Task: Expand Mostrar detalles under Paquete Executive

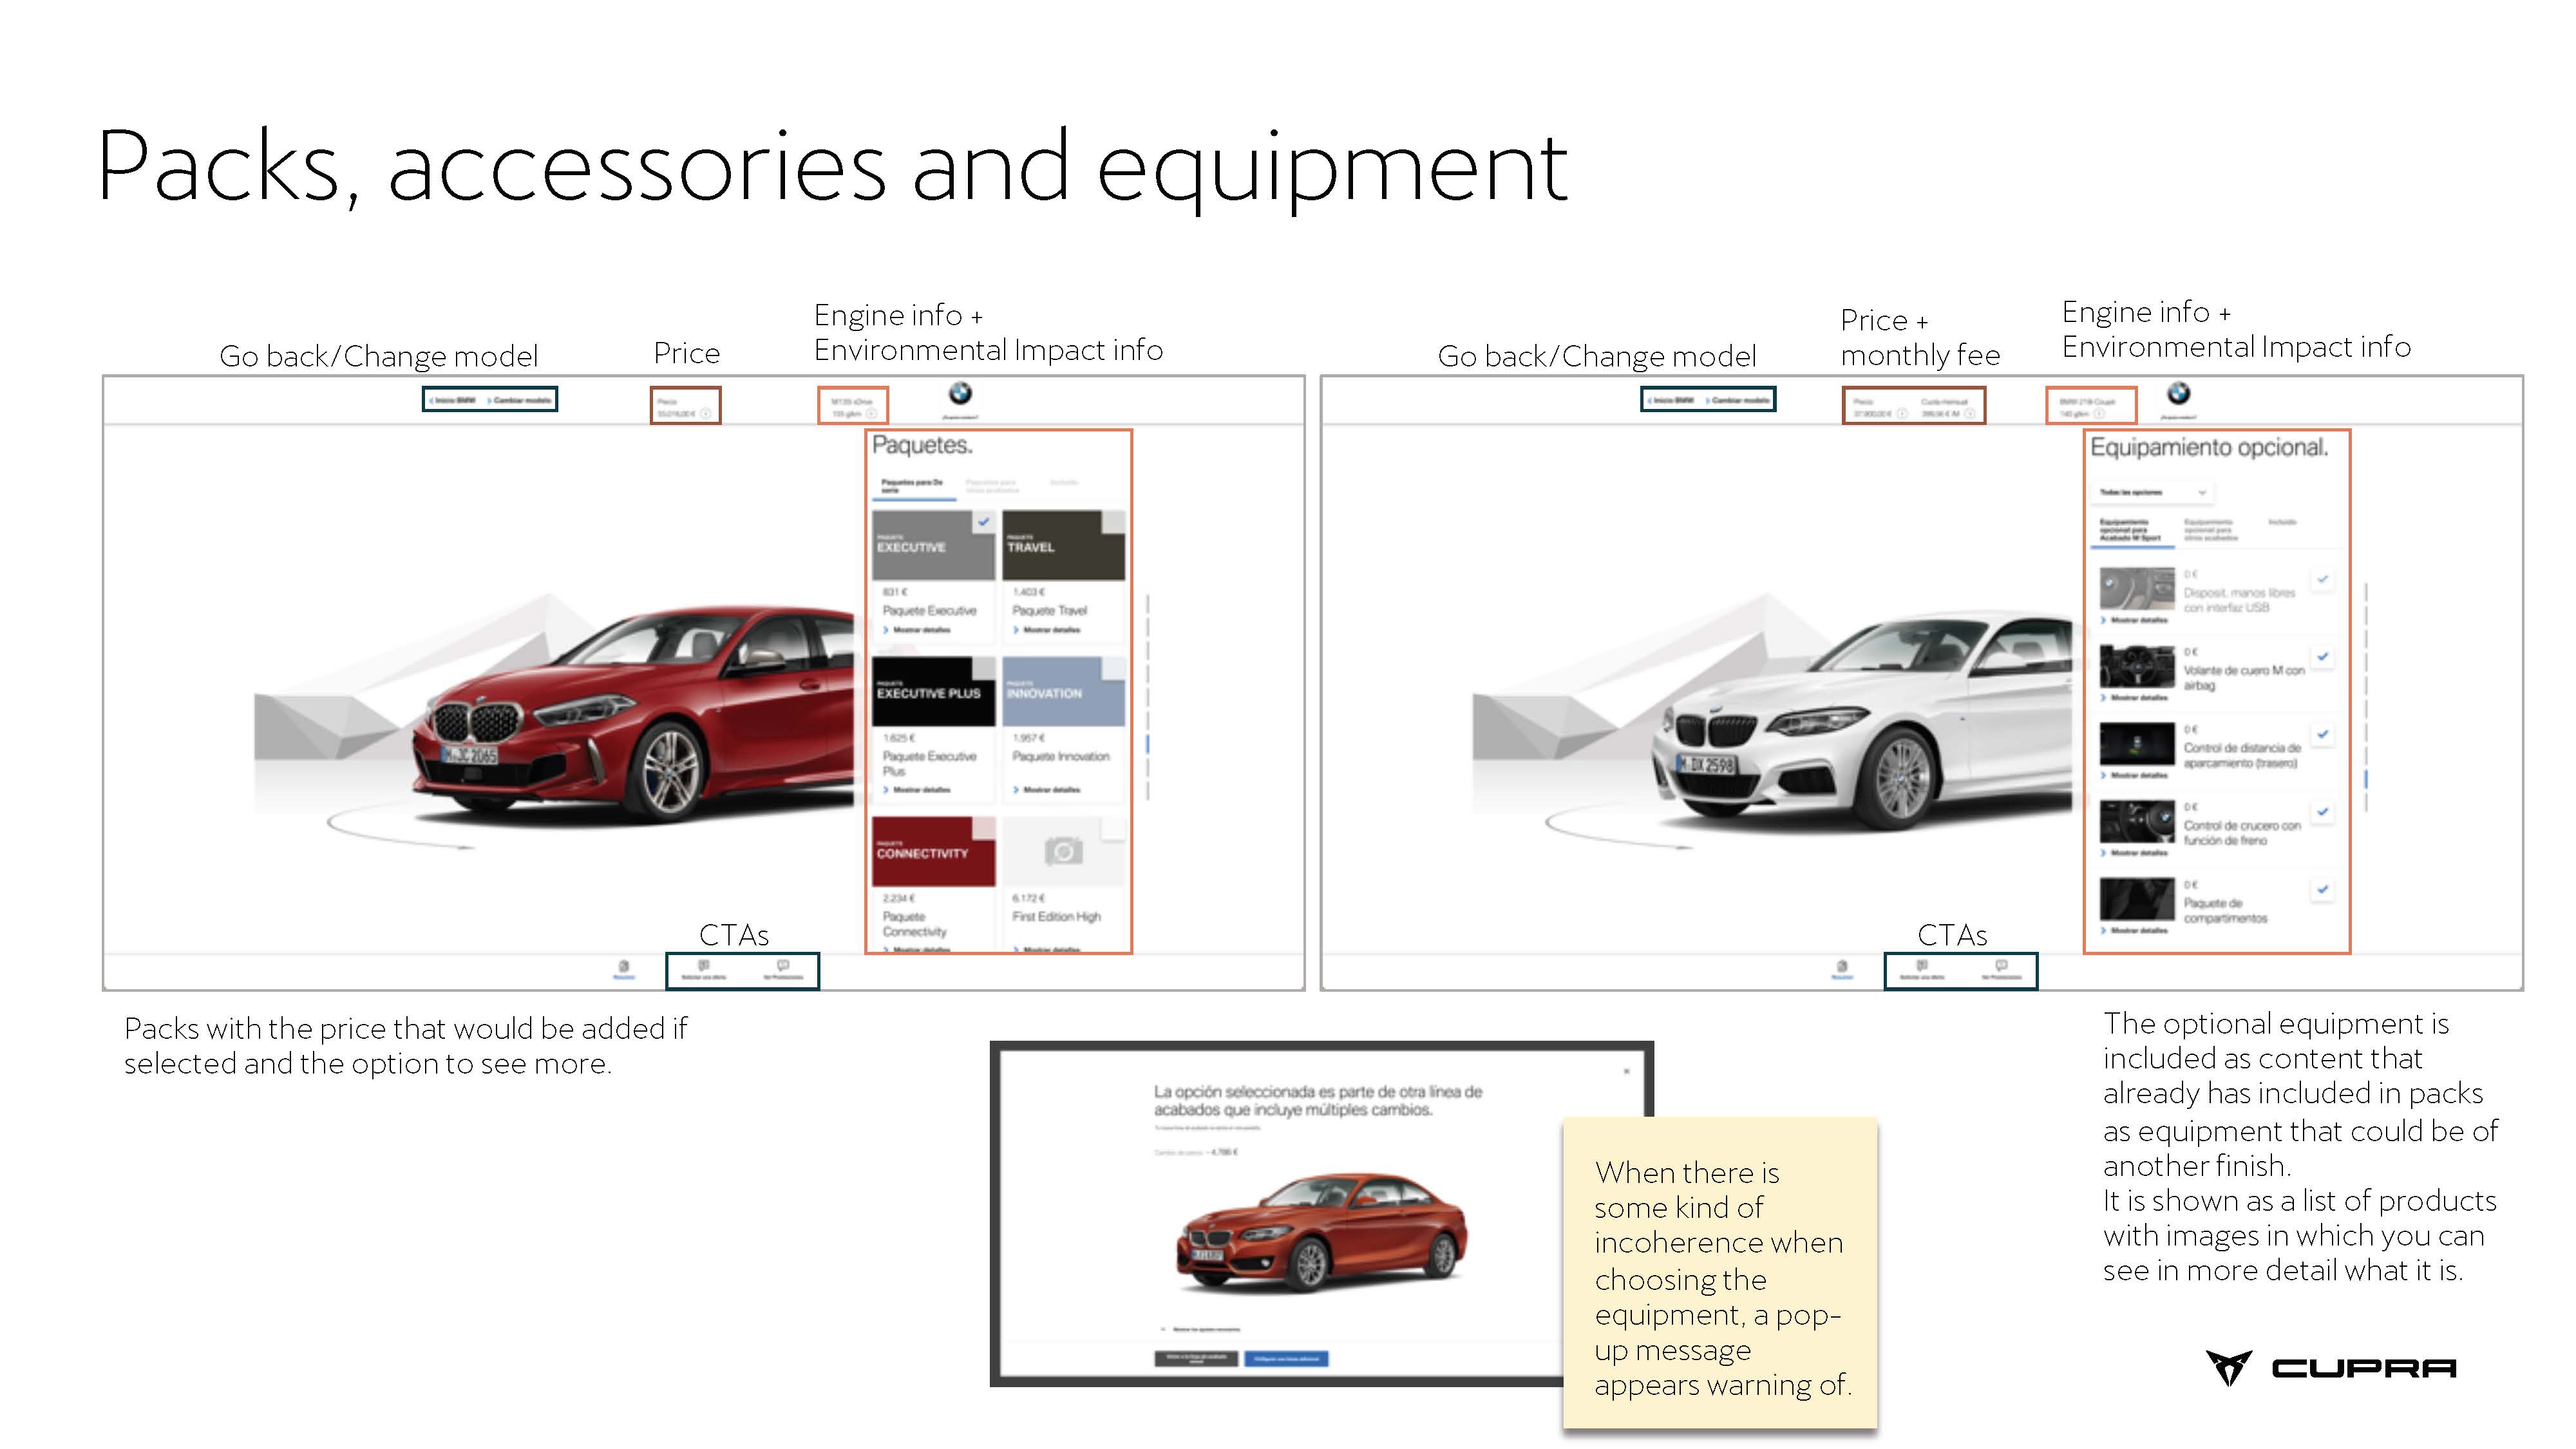Action: click(916, 630)
